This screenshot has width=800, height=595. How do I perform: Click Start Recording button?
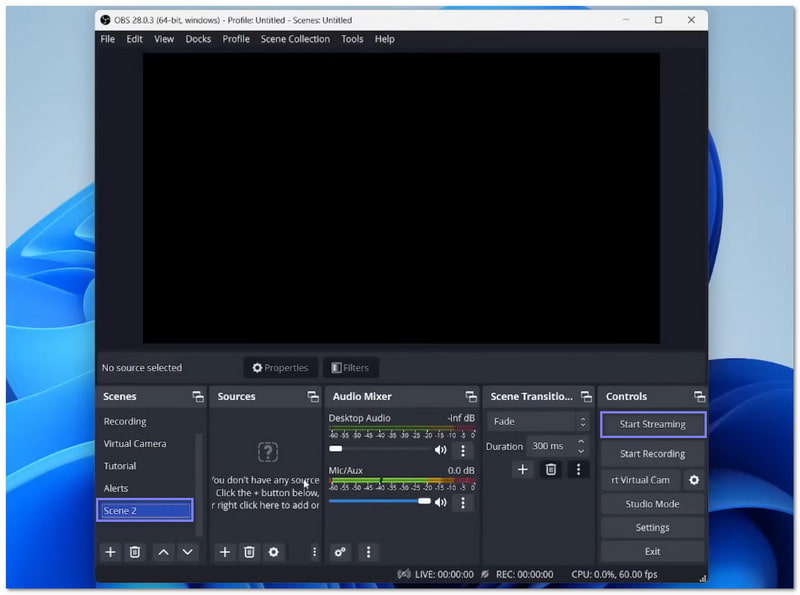pyautogui.click(x=652, y=454)
